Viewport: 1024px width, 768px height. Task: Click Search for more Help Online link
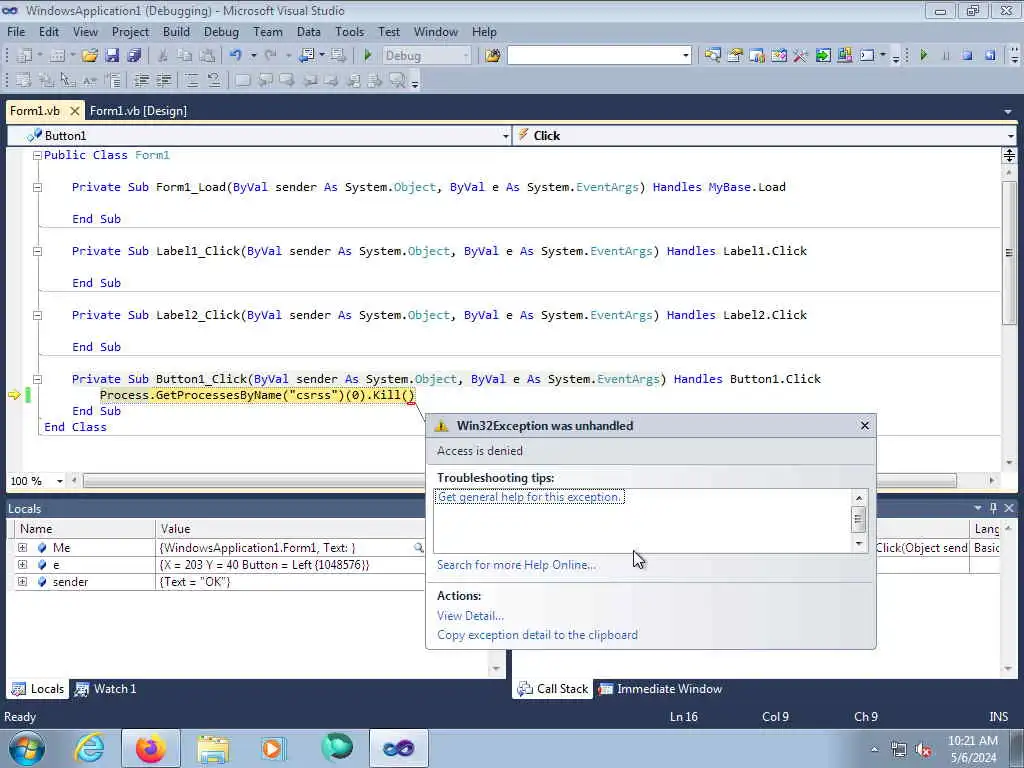click(516, 565)
